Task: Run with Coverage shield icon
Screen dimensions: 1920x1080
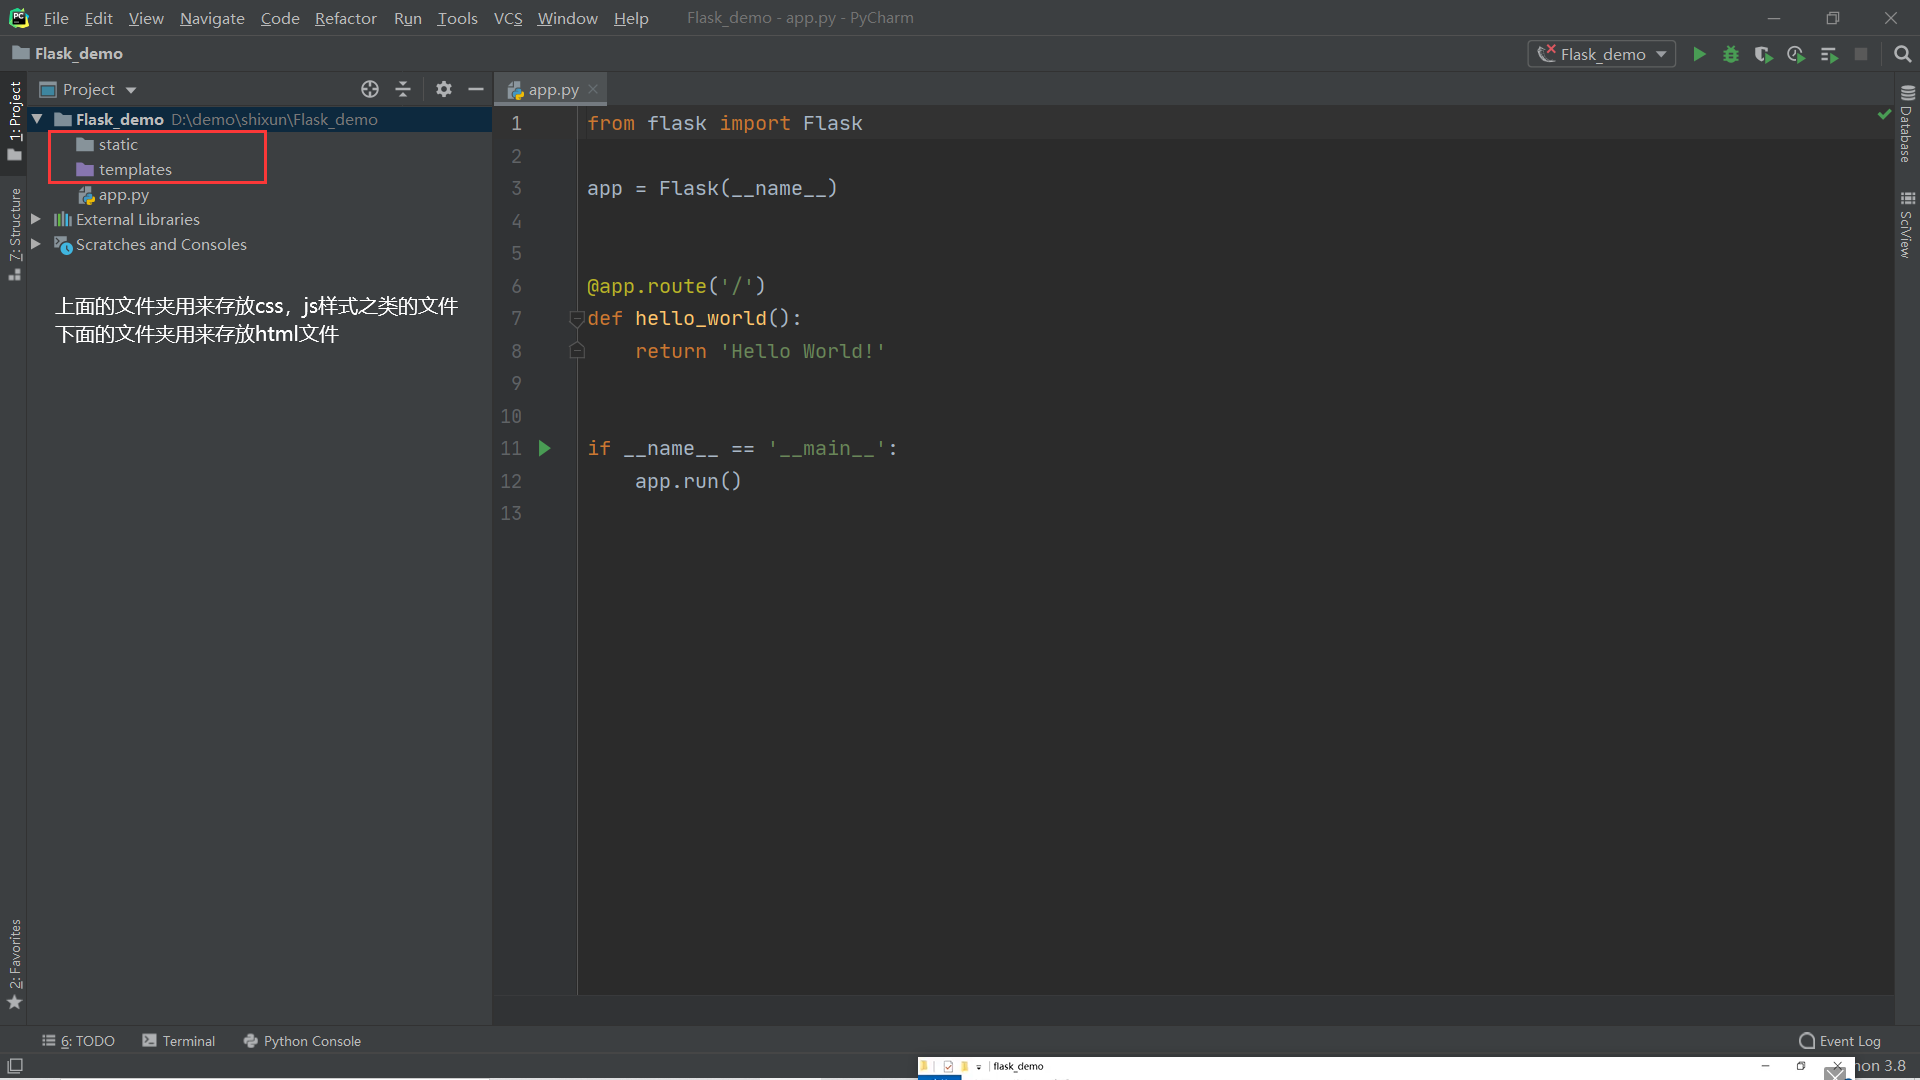Action: [x=1763, y=54]
